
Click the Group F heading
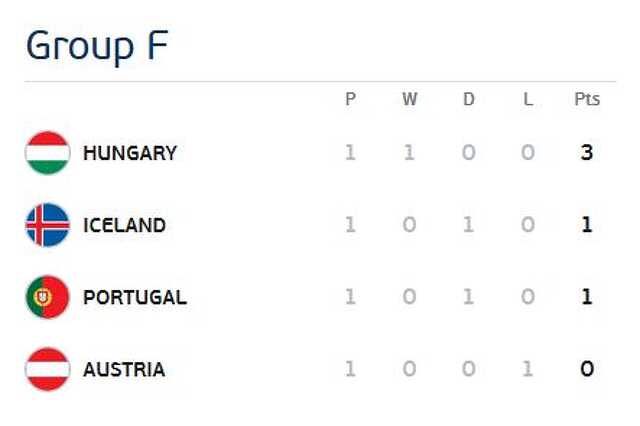click(x=97, y=47)
